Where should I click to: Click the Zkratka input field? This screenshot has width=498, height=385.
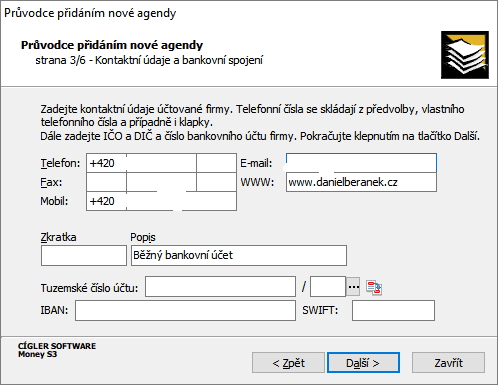[84, 255]
